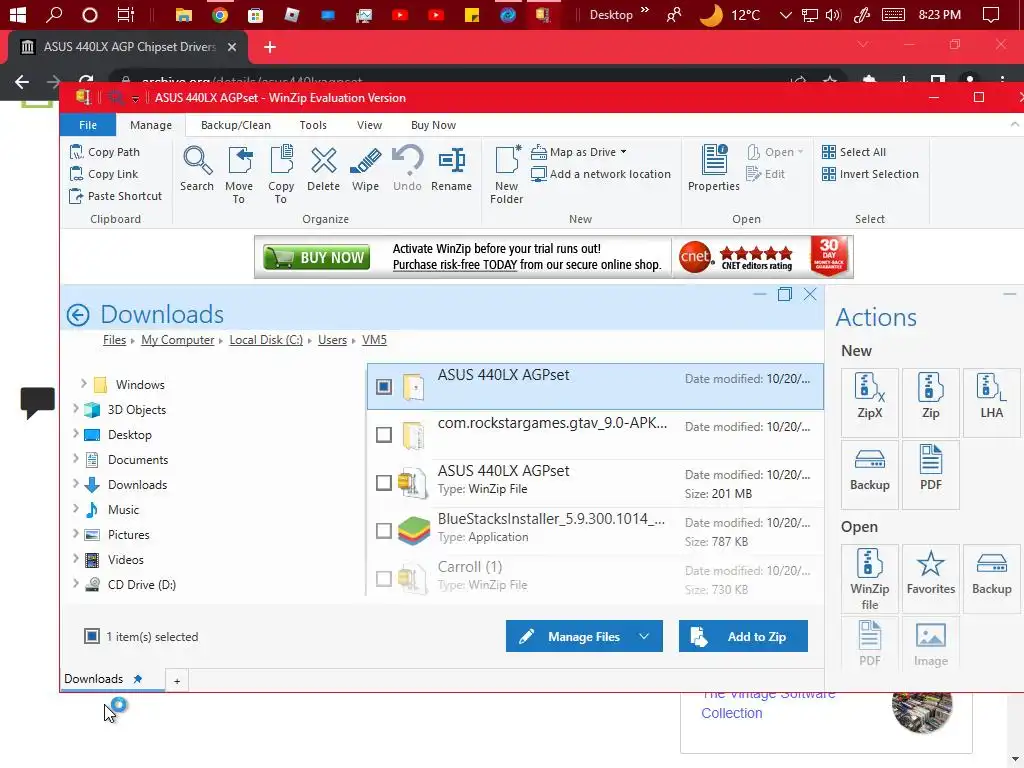
Task: Select the Move To tool
Action: tap(238, 175)
